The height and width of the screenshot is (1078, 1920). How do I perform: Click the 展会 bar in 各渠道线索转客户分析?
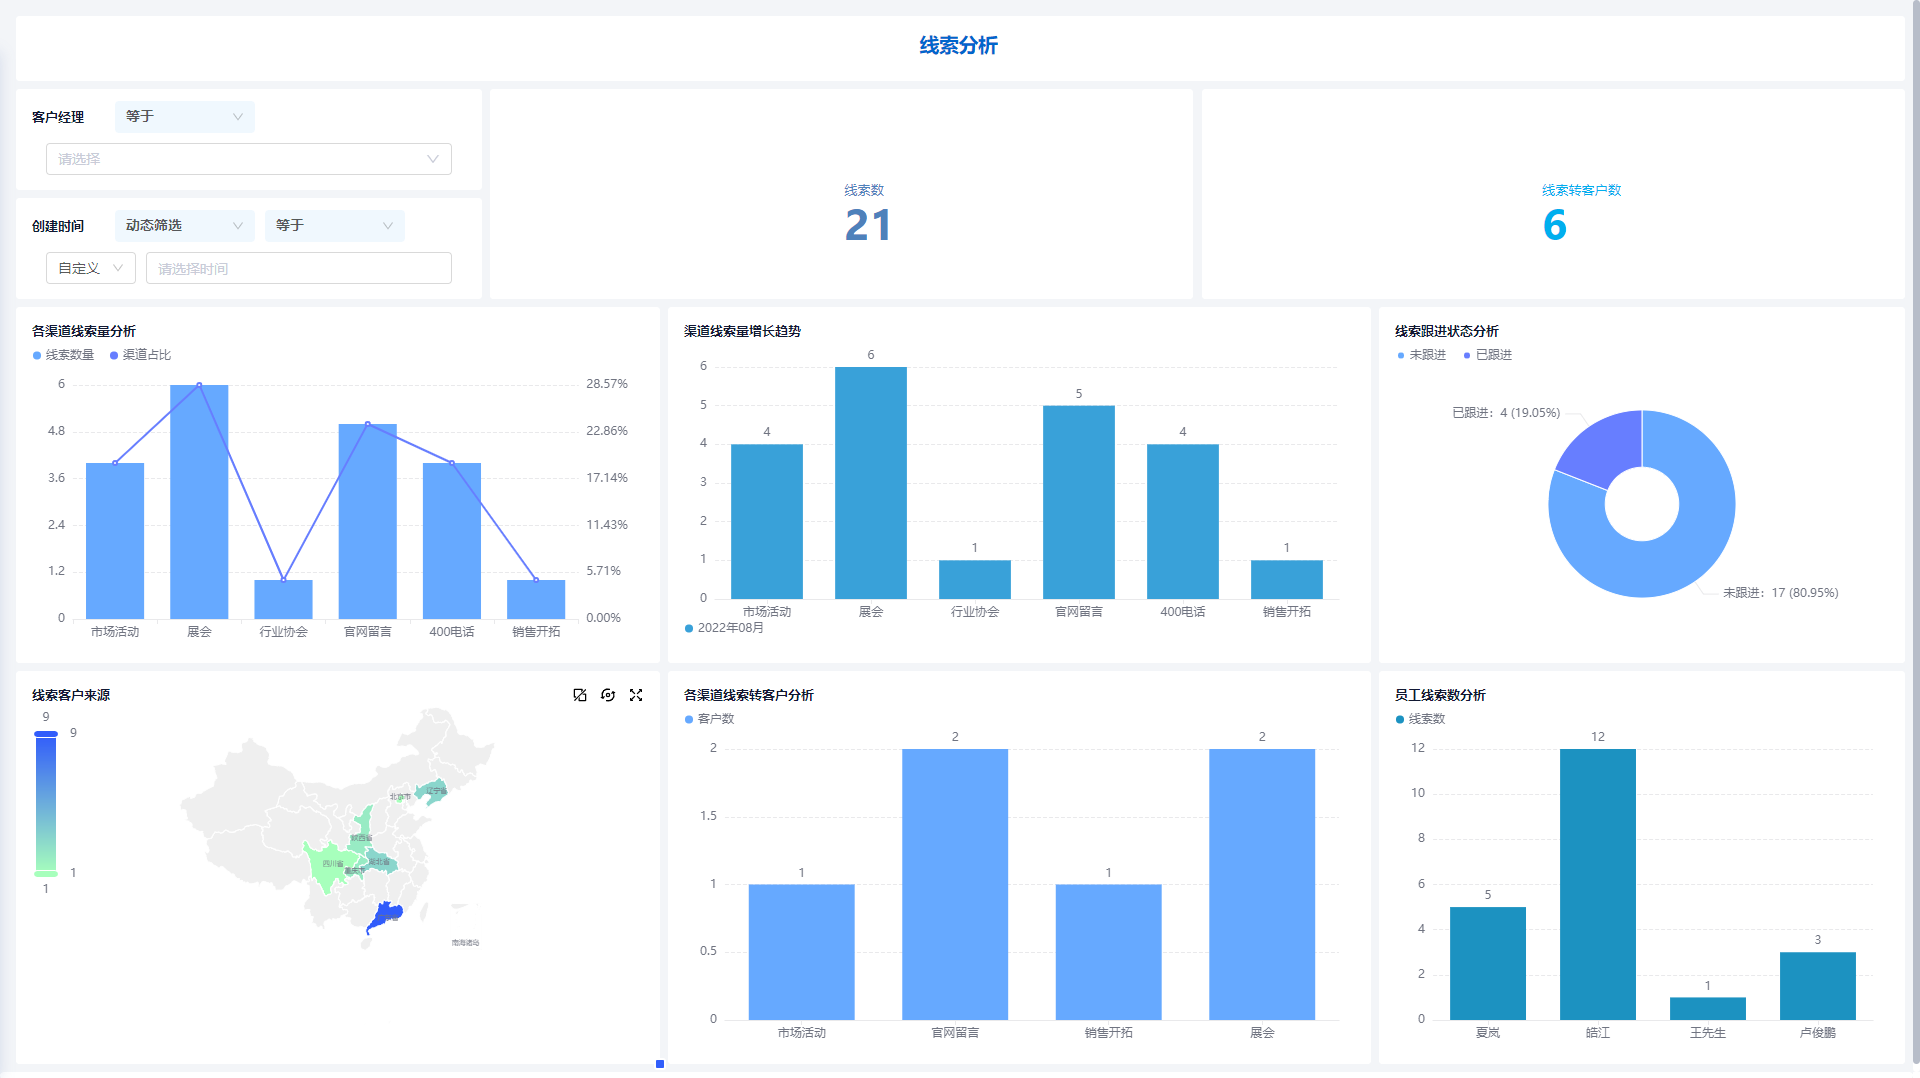pos(1262,884)
